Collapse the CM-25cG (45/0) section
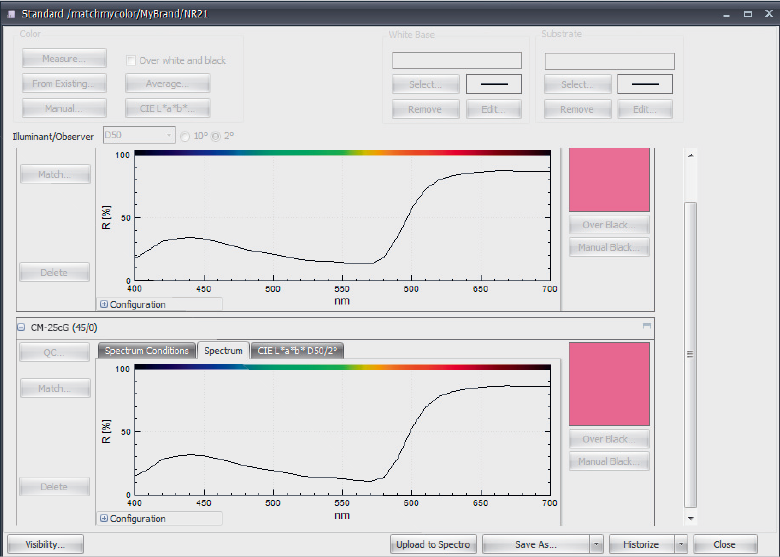The image size is (780, 557). 21,327
